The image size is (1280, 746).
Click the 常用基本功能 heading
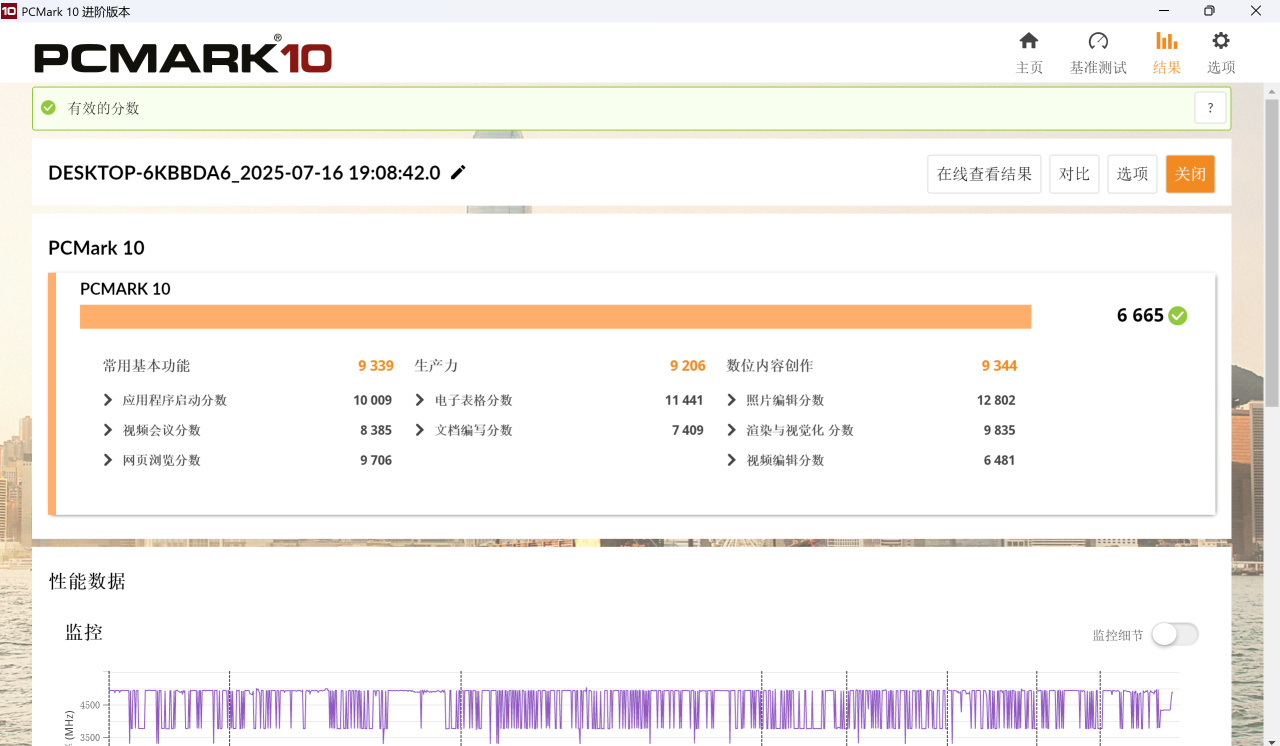[x=146, y=366]
